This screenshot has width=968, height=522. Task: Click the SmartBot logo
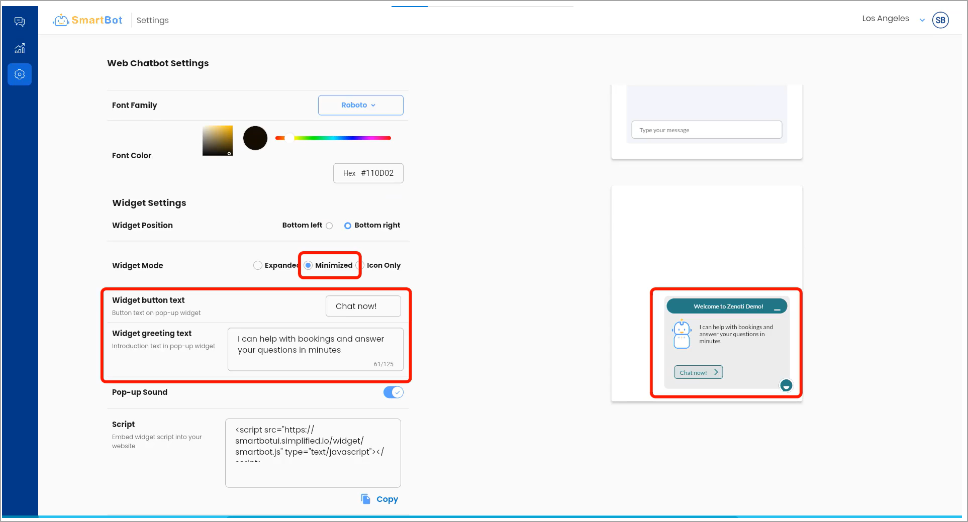point(88,20)
